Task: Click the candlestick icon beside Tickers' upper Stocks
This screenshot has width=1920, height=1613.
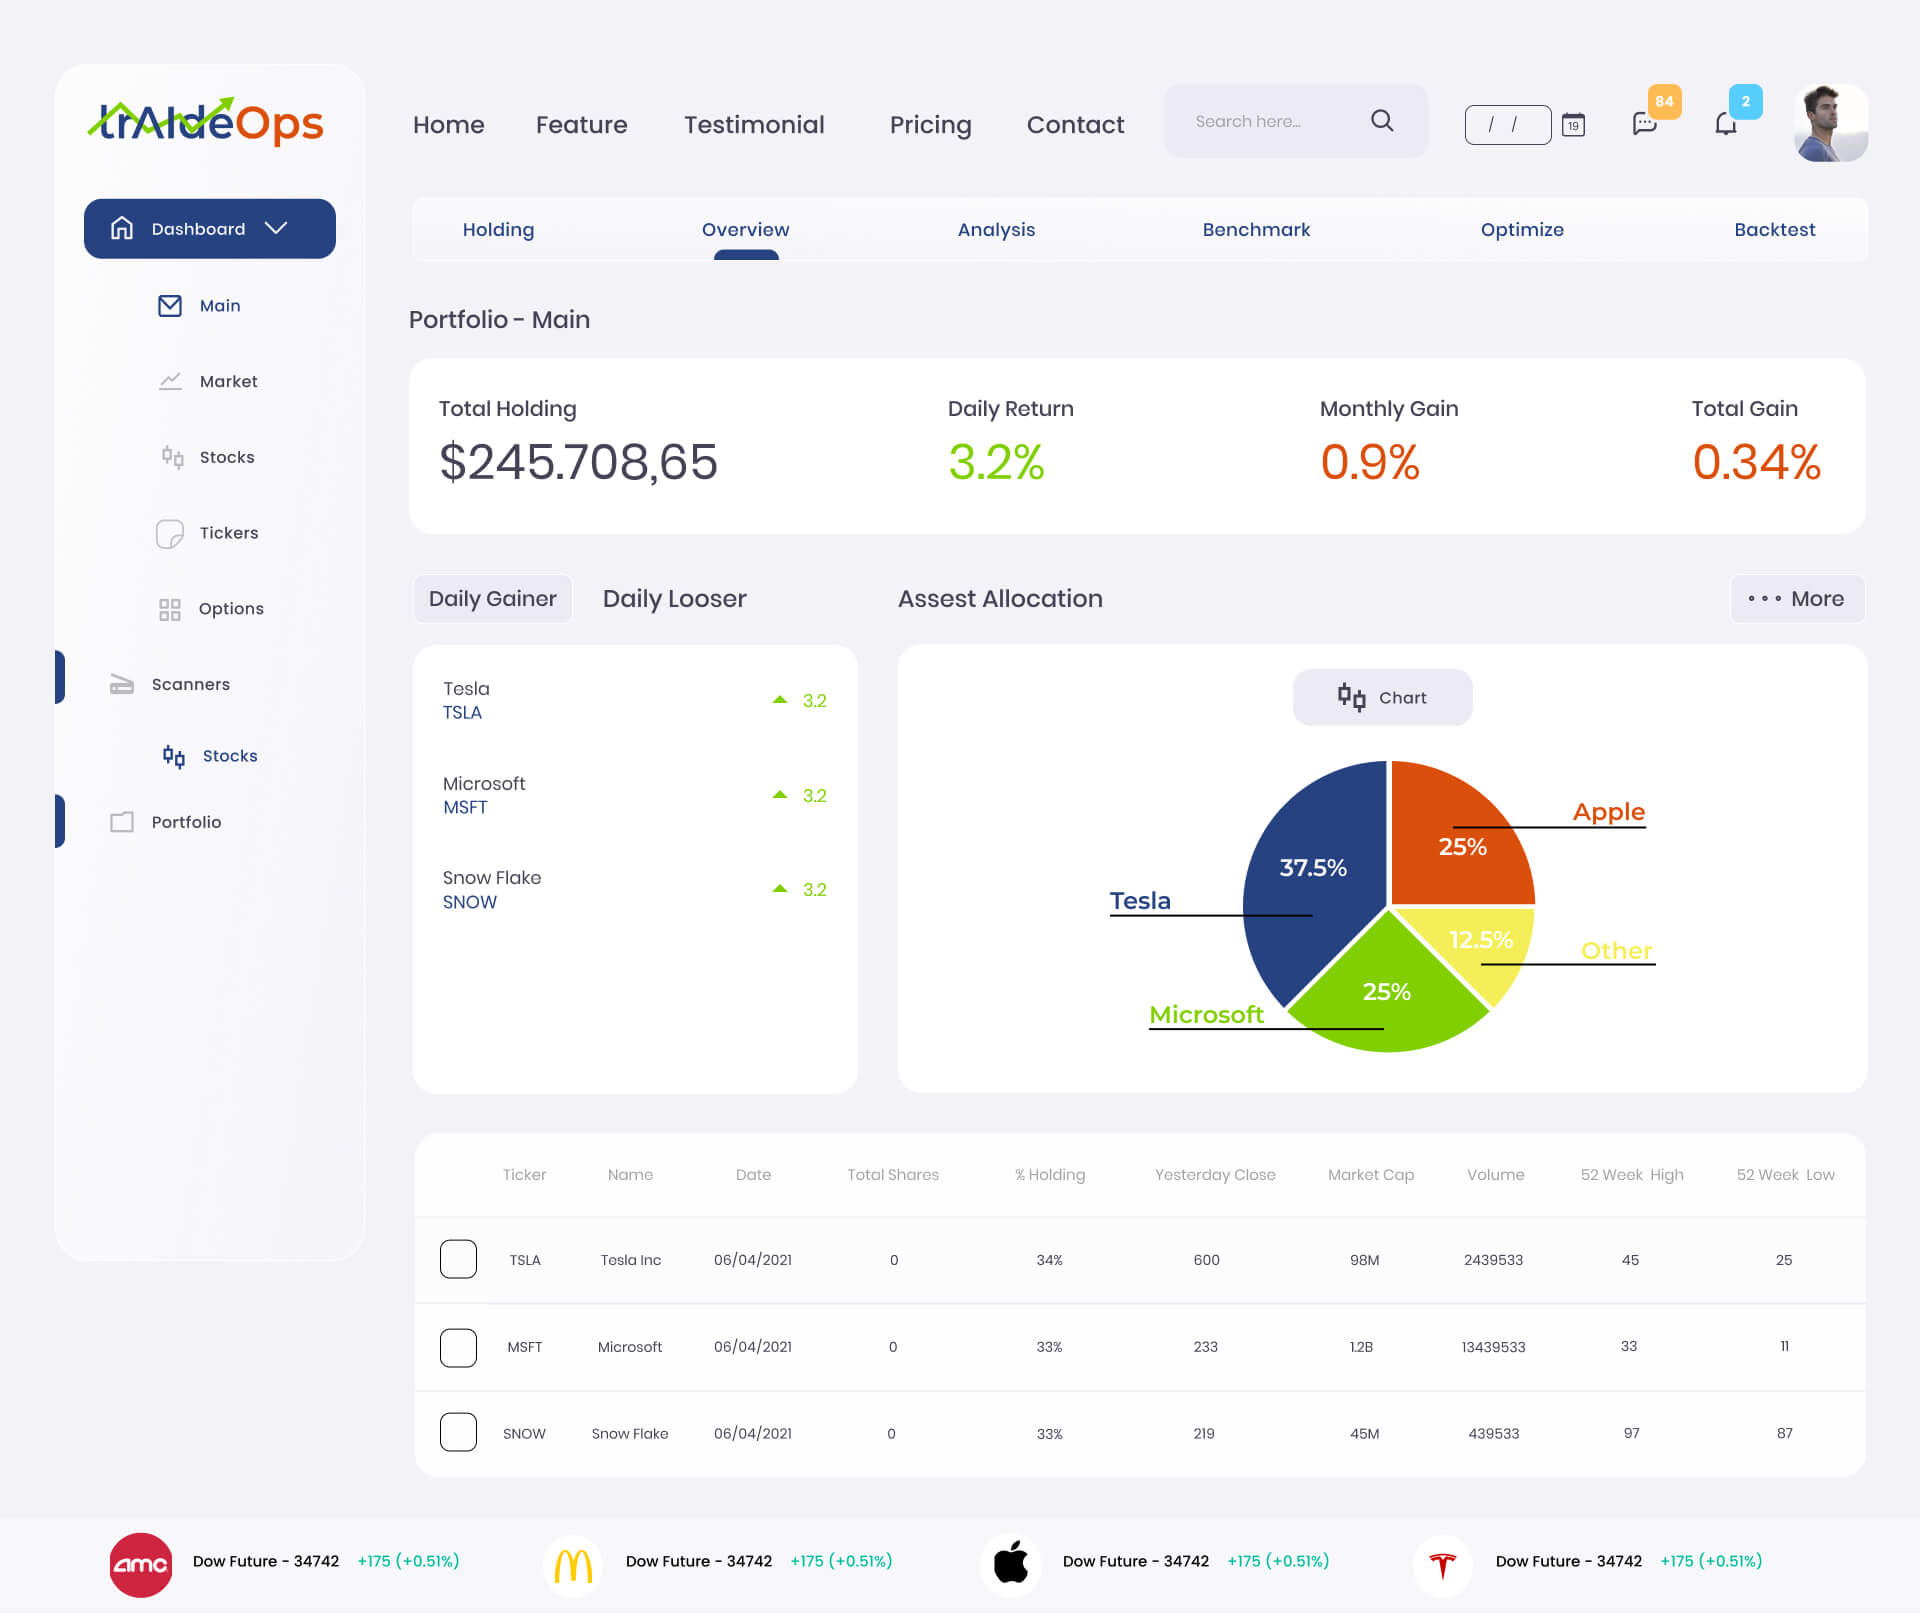Action: tap(172, 457)
